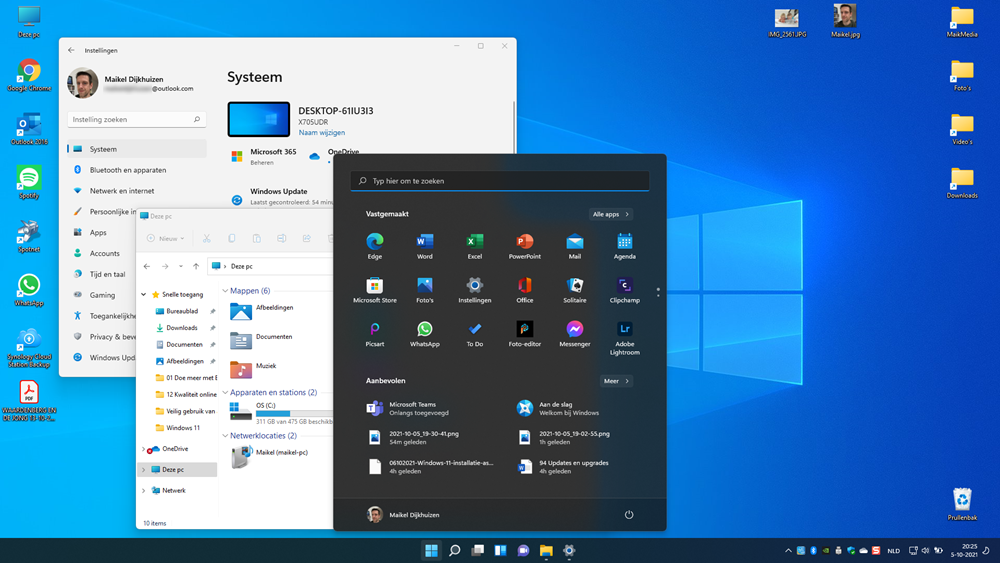The width and height of the screenshot is (1000, 563).
Task: Expand Netwerk node in Explorer tree
Action: tap(143, 490)
